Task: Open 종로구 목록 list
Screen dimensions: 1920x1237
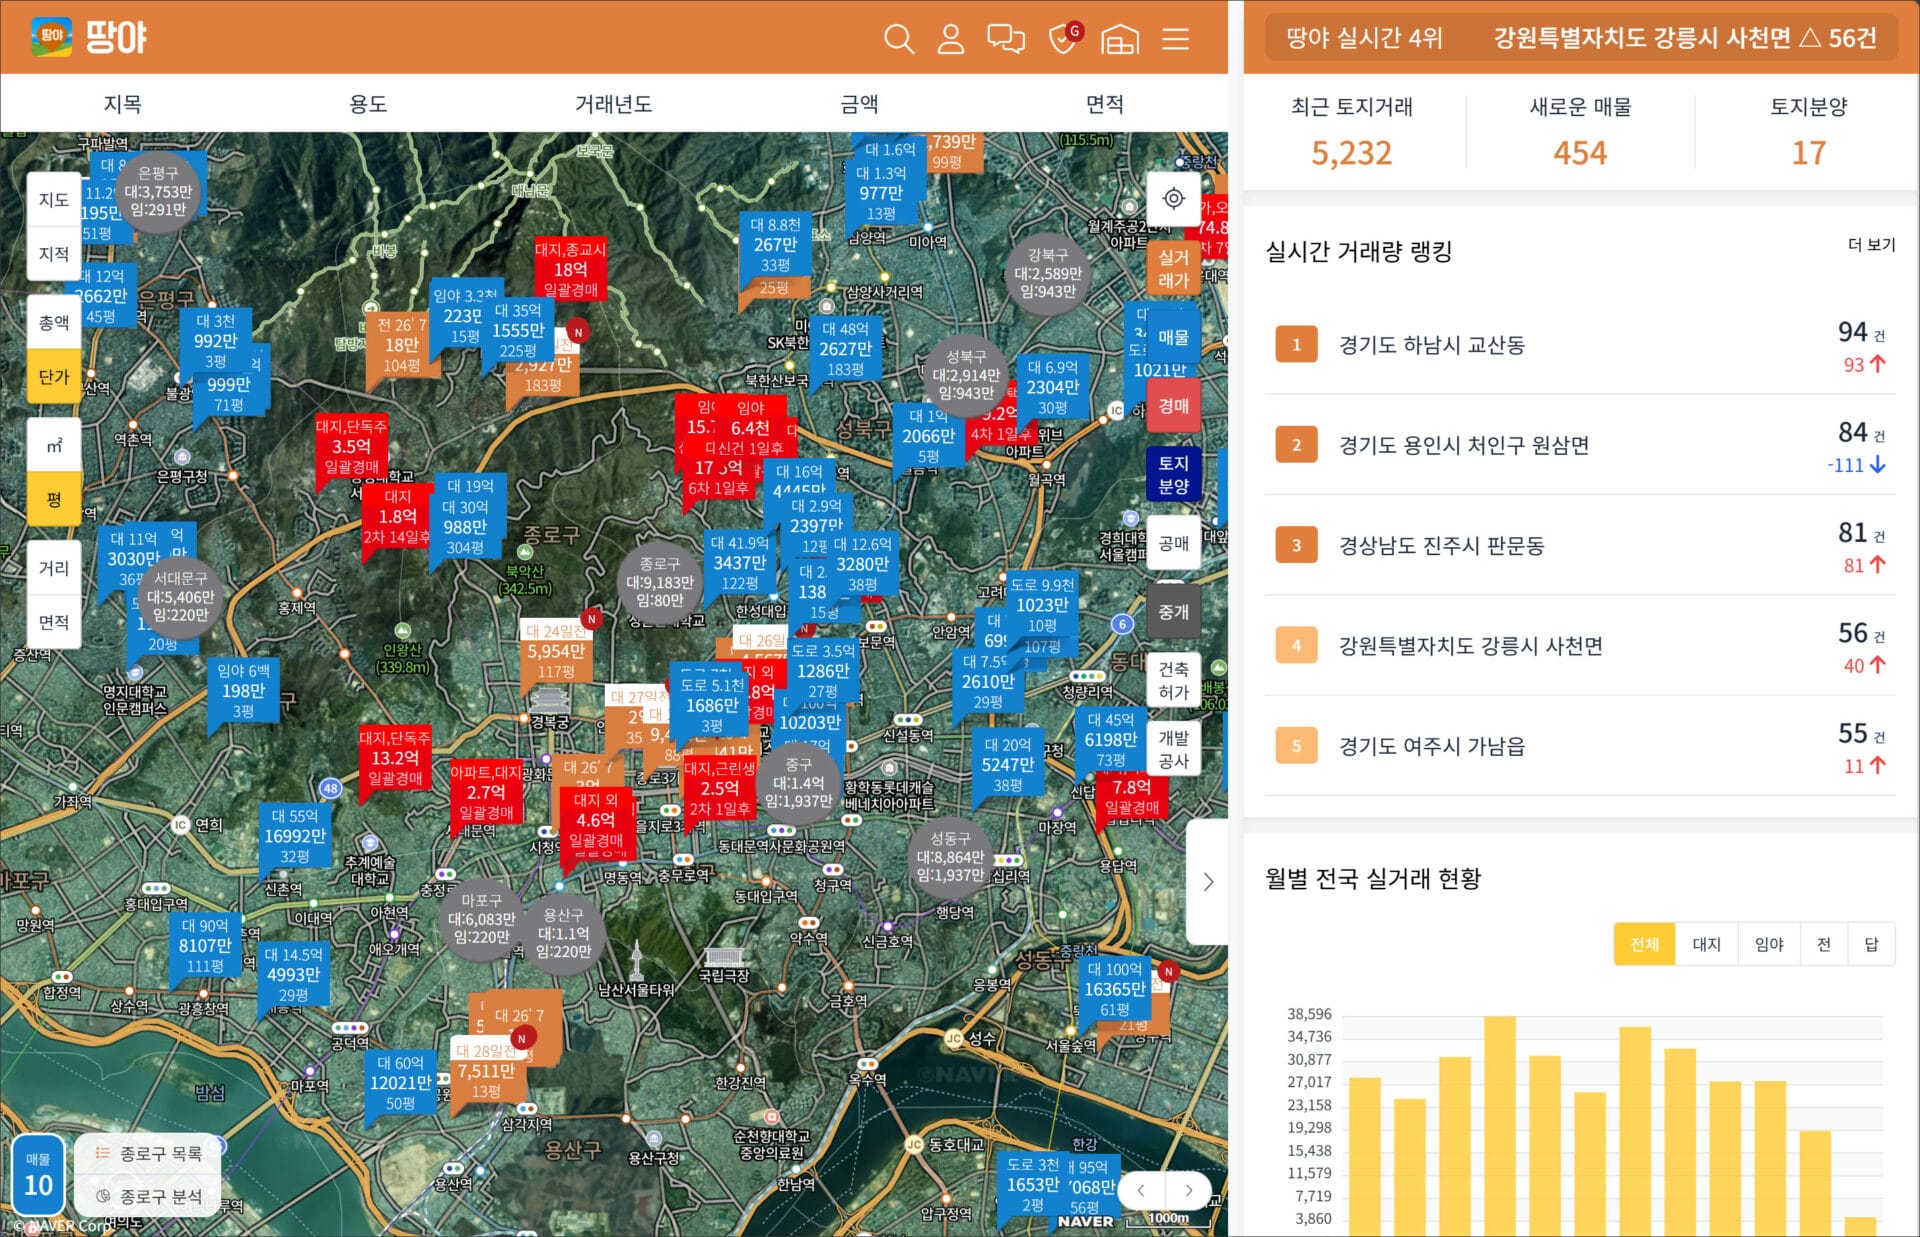Action: (149, 1154)
